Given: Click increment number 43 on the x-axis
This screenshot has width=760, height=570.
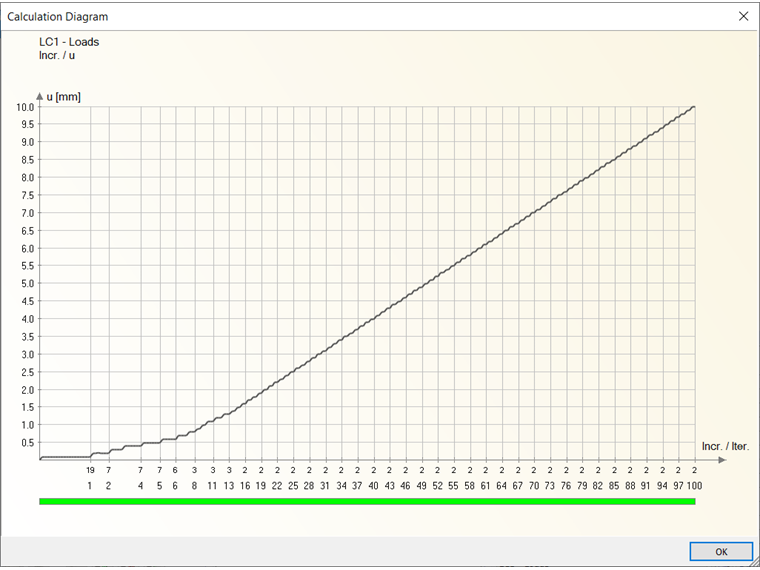Looking at the screenshot, I should (390, 486).
